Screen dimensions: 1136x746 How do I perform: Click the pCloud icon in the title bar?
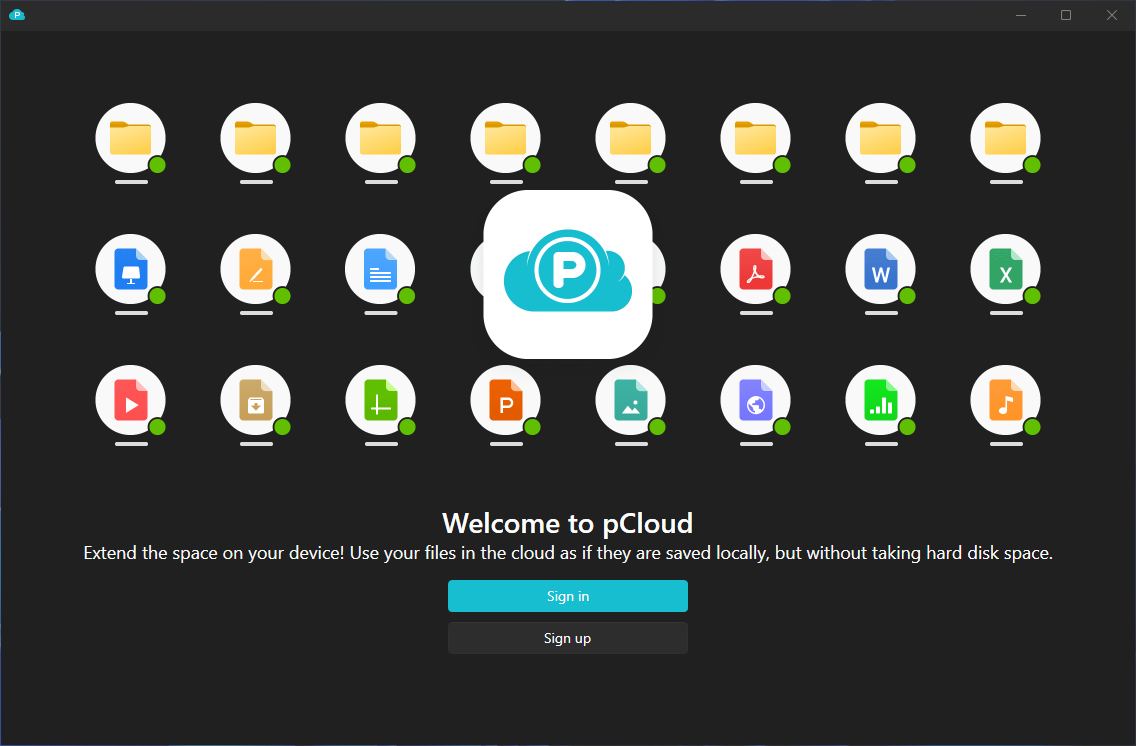(17, 14)
